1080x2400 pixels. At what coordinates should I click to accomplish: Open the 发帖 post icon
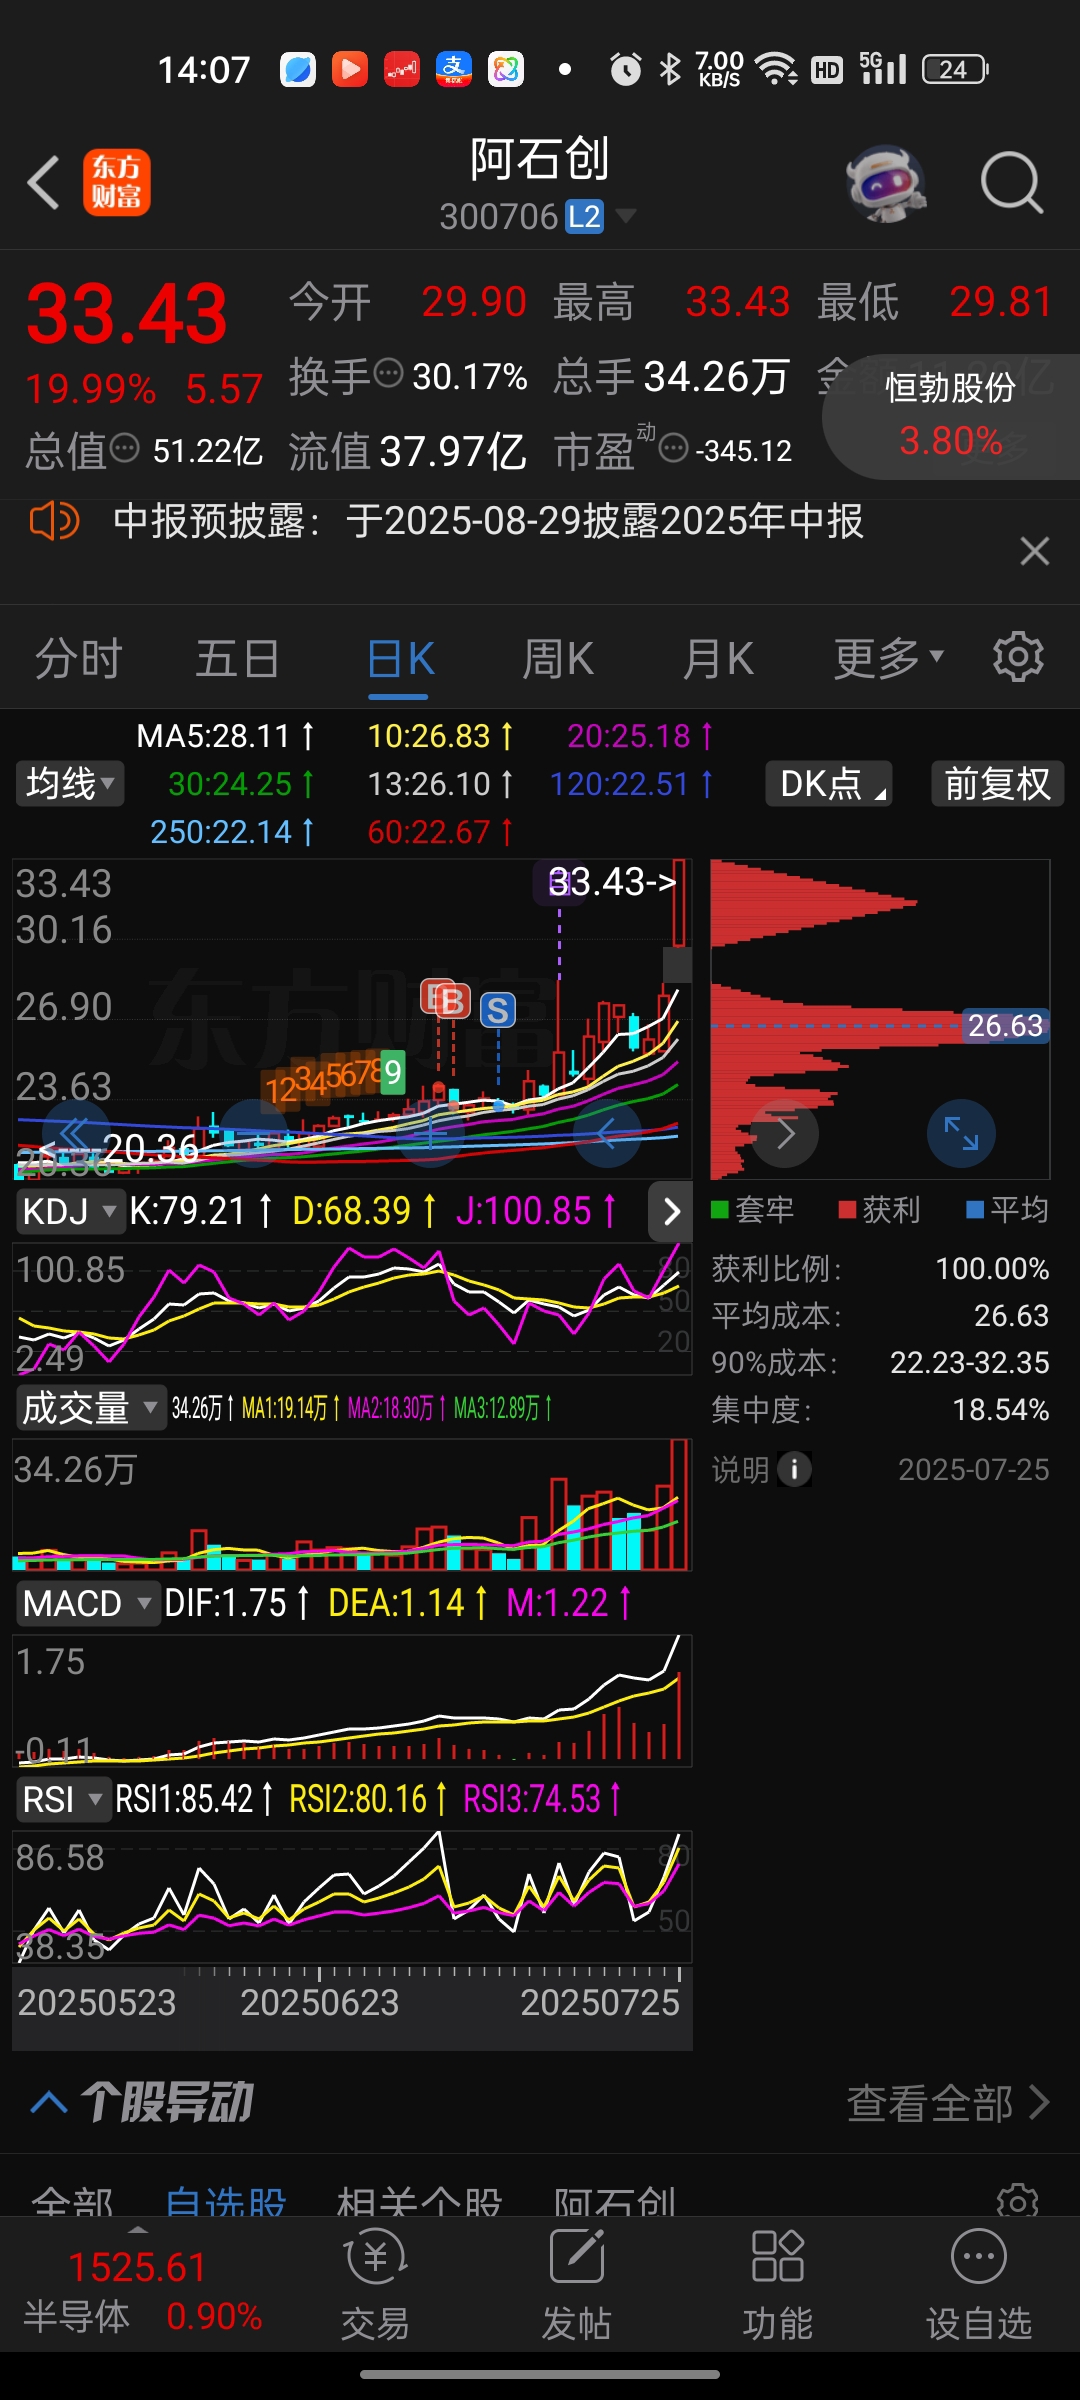tap(577, 2285)
